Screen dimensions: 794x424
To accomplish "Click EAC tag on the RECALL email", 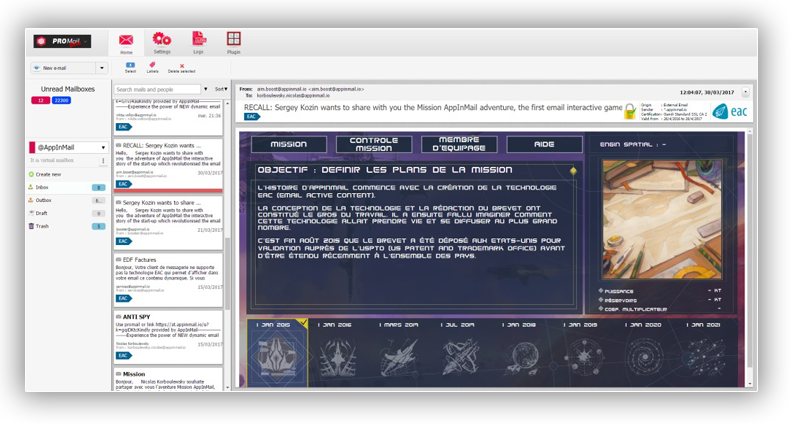I will [x=124, y=184].
